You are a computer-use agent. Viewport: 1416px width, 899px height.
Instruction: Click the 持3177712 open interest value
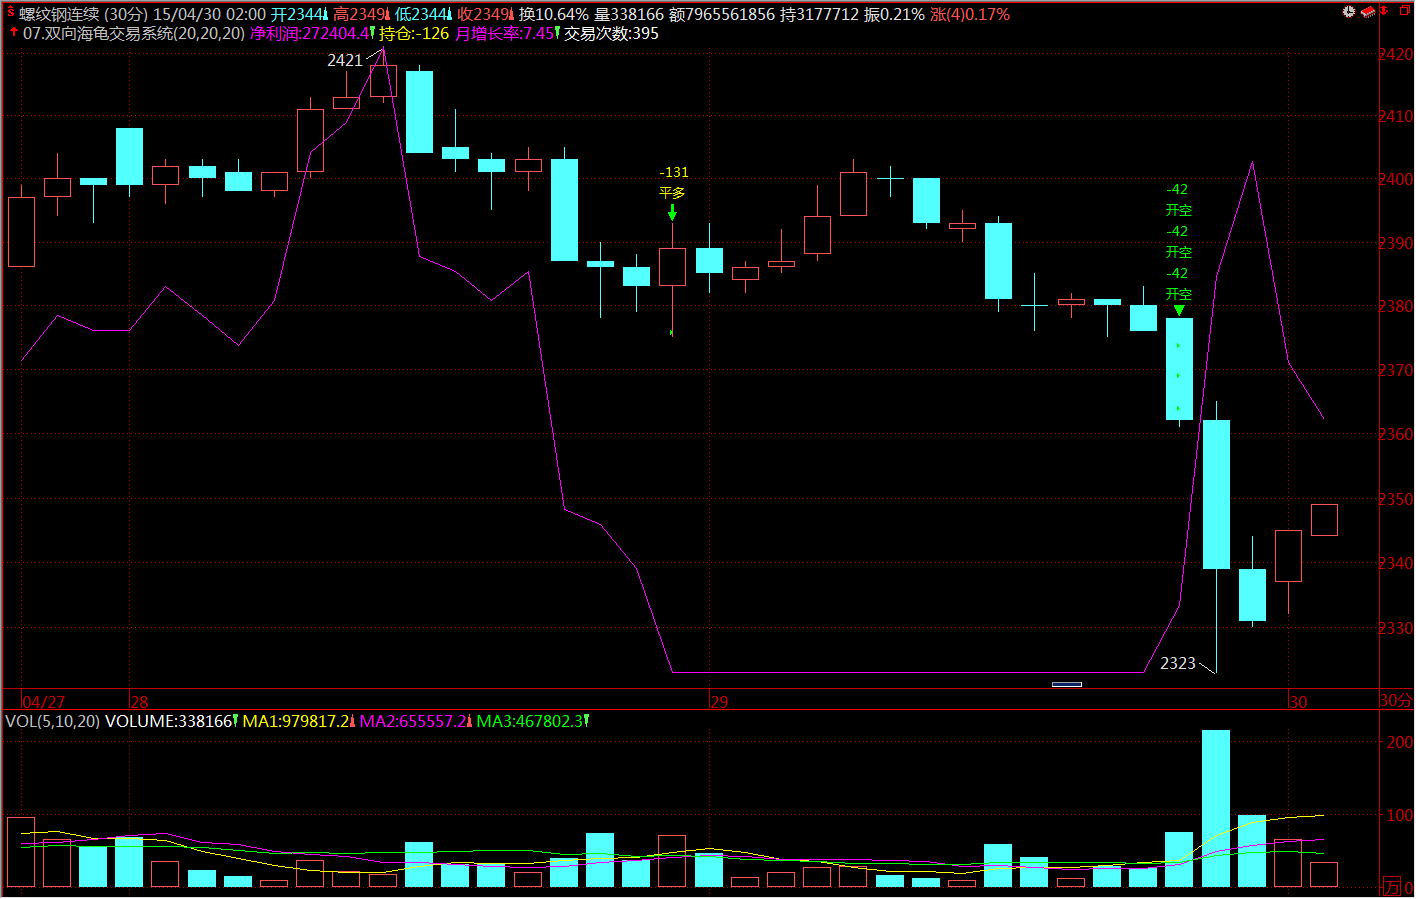[819, 15]
